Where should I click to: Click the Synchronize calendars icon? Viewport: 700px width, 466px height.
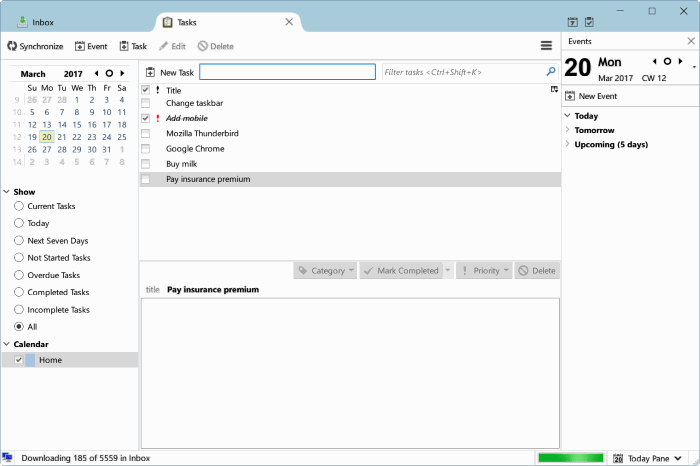[12, 46]
